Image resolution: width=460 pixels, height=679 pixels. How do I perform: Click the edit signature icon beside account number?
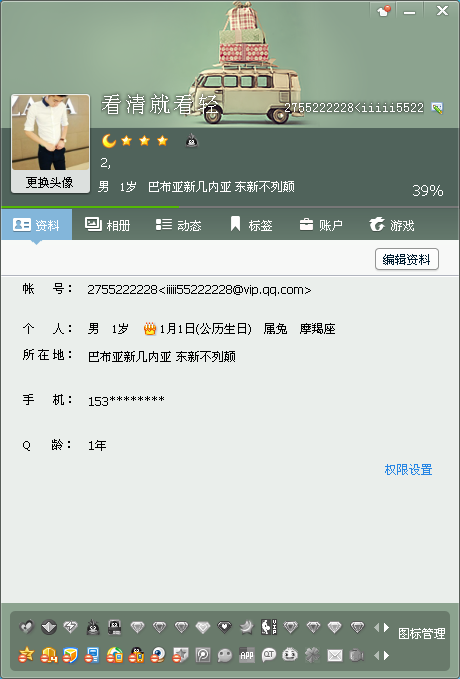pyautogui.click(x=437, y=108)
